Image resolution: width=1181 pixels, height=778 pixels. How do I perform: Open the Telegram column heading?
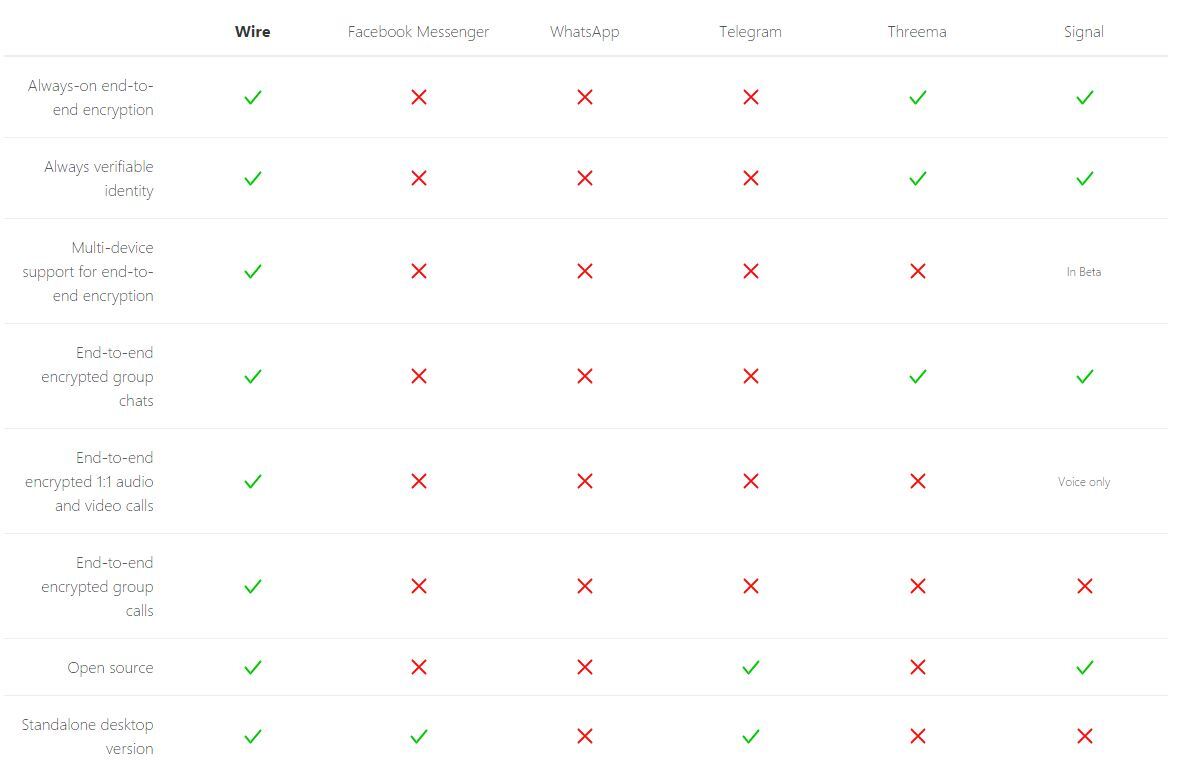(x=750, y=32)
